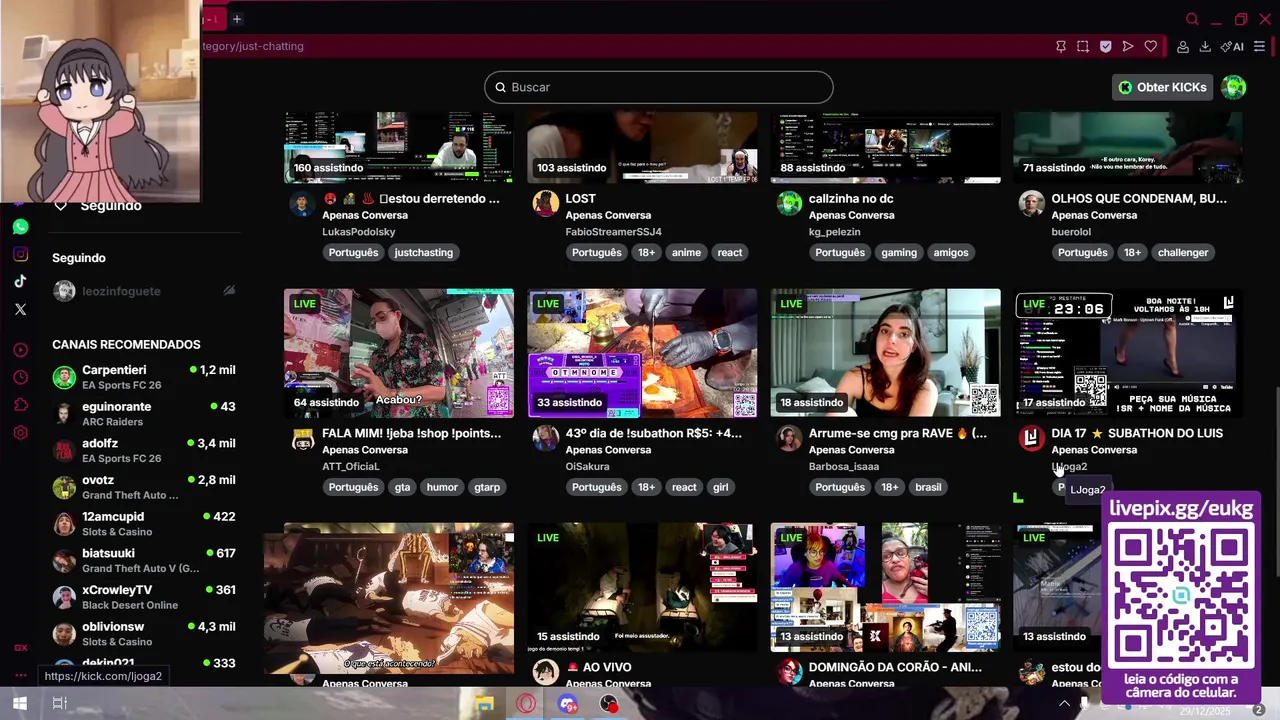
Task: Open Instagram from the Opera sidebar
Action: [20, 254]
